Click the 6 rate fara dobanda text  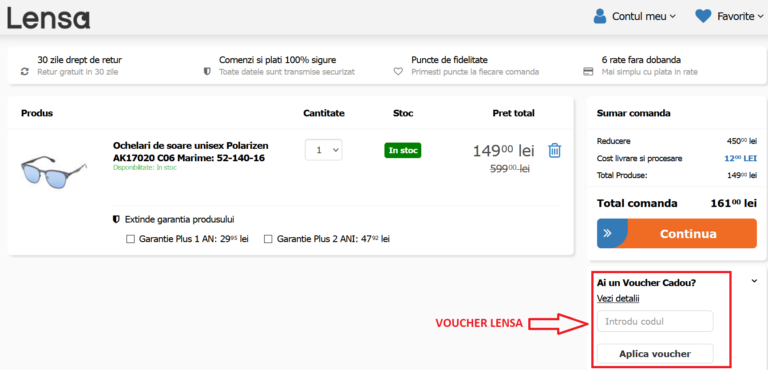tap(641, 60)
